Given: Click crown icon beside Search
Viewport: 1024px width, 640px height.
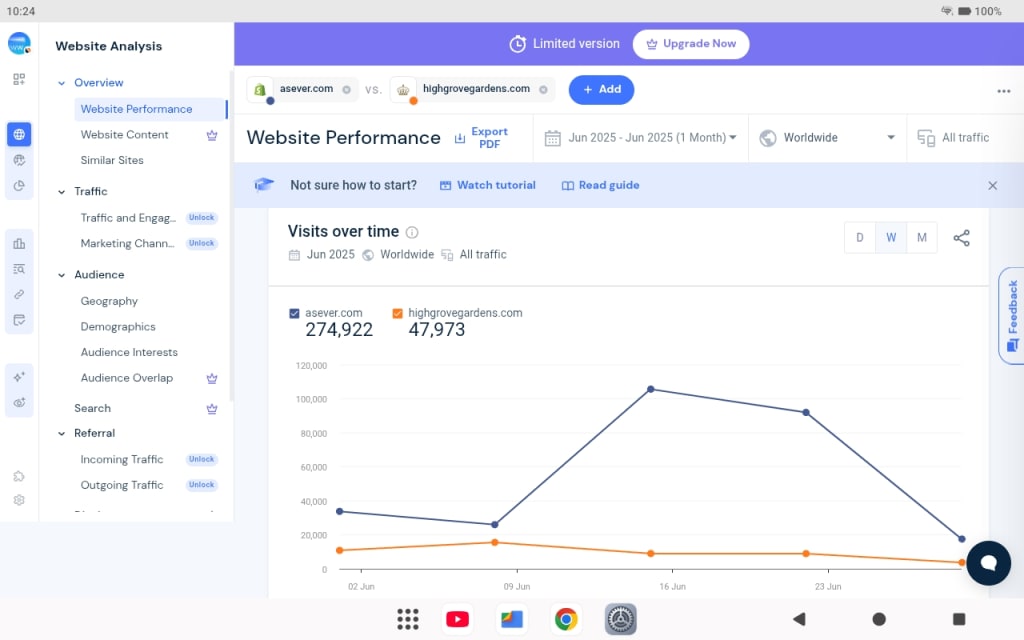Looking at the screenshot, I should 212,409.
